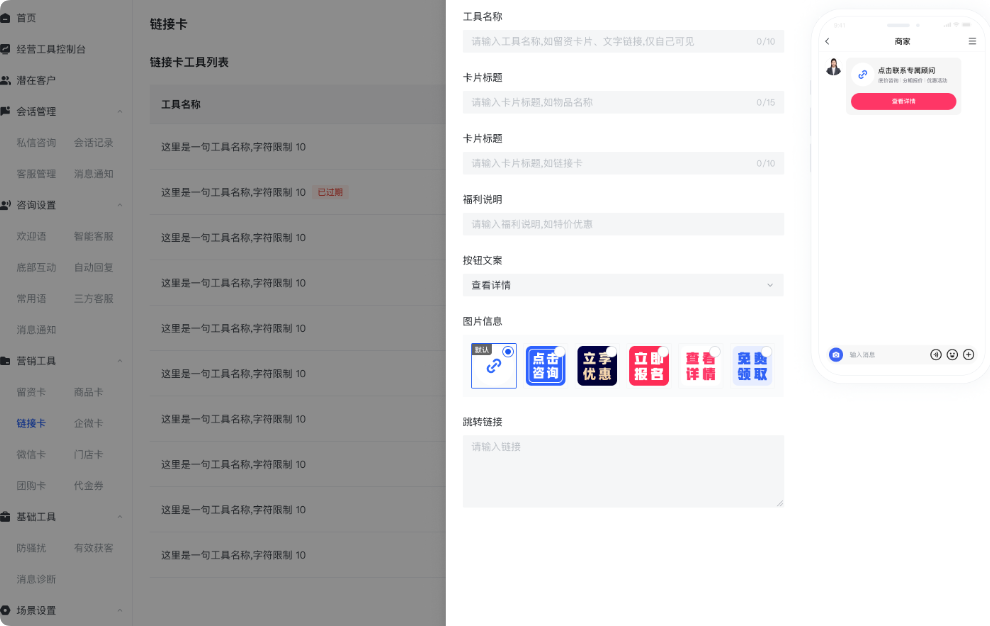Select the active 链接卡 menu item
This screenshot has width=990, height=626.
point(31,423)
